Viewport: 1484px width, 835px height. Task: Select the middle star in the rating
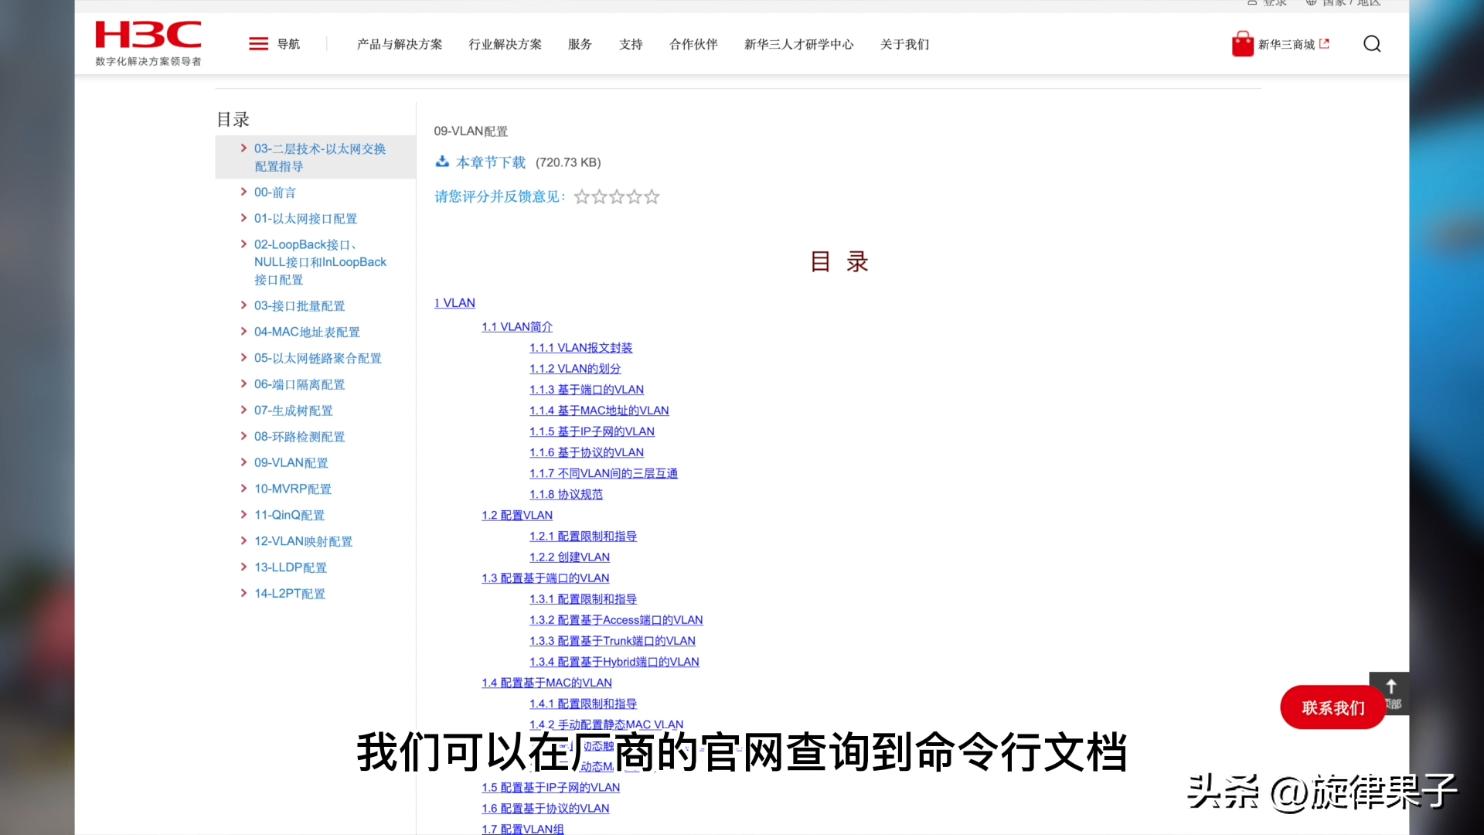(616, 196)
